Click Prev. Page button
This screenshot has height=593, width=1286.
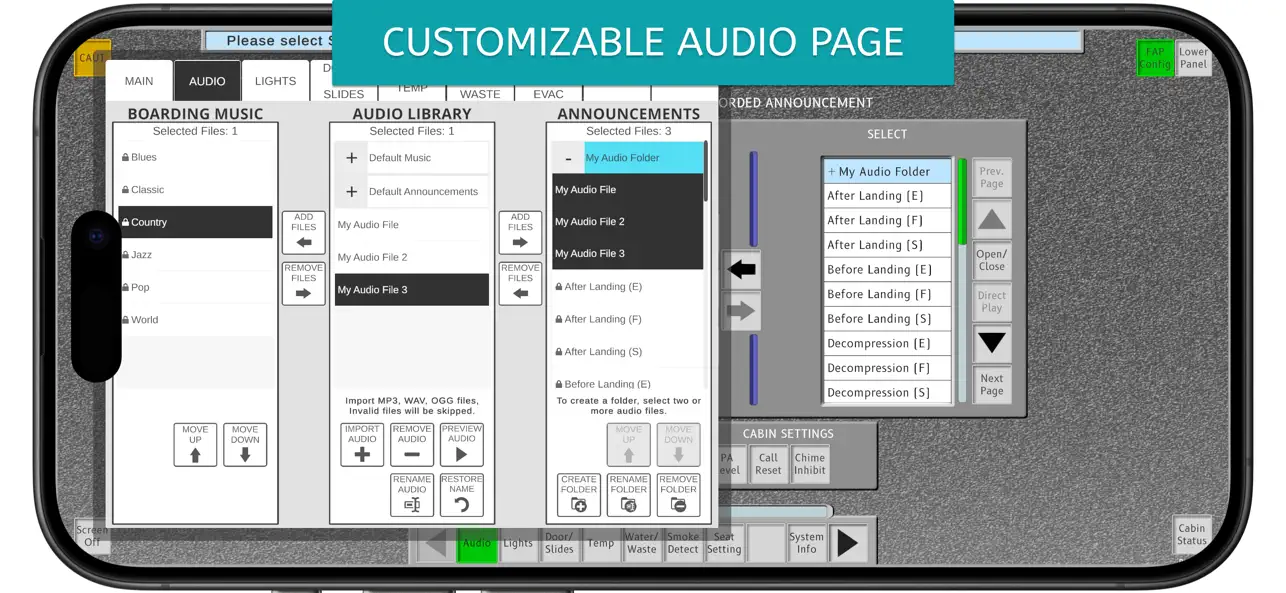point(992,178)
